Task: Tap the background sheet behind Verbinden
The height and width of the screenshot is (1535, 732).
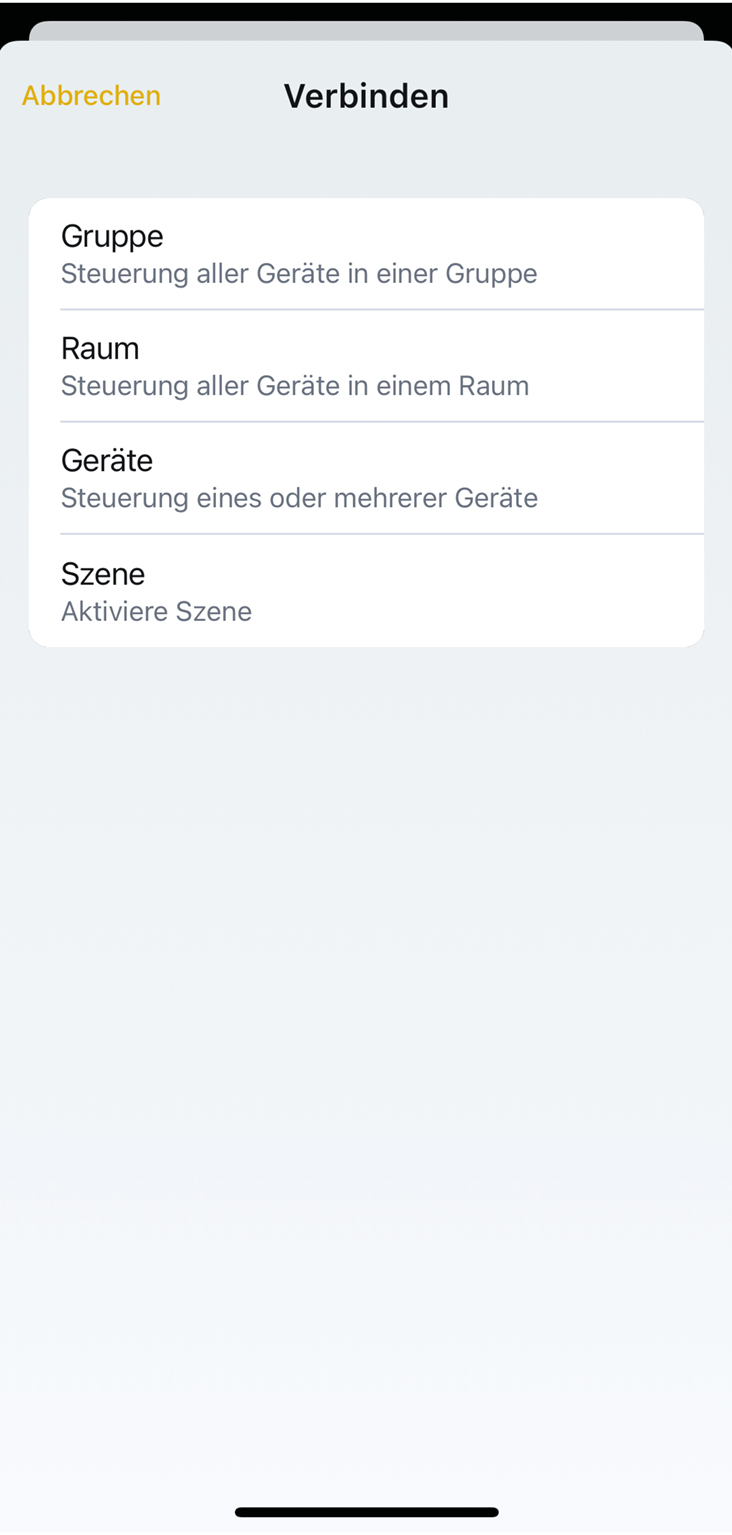Action: point(366,30)
